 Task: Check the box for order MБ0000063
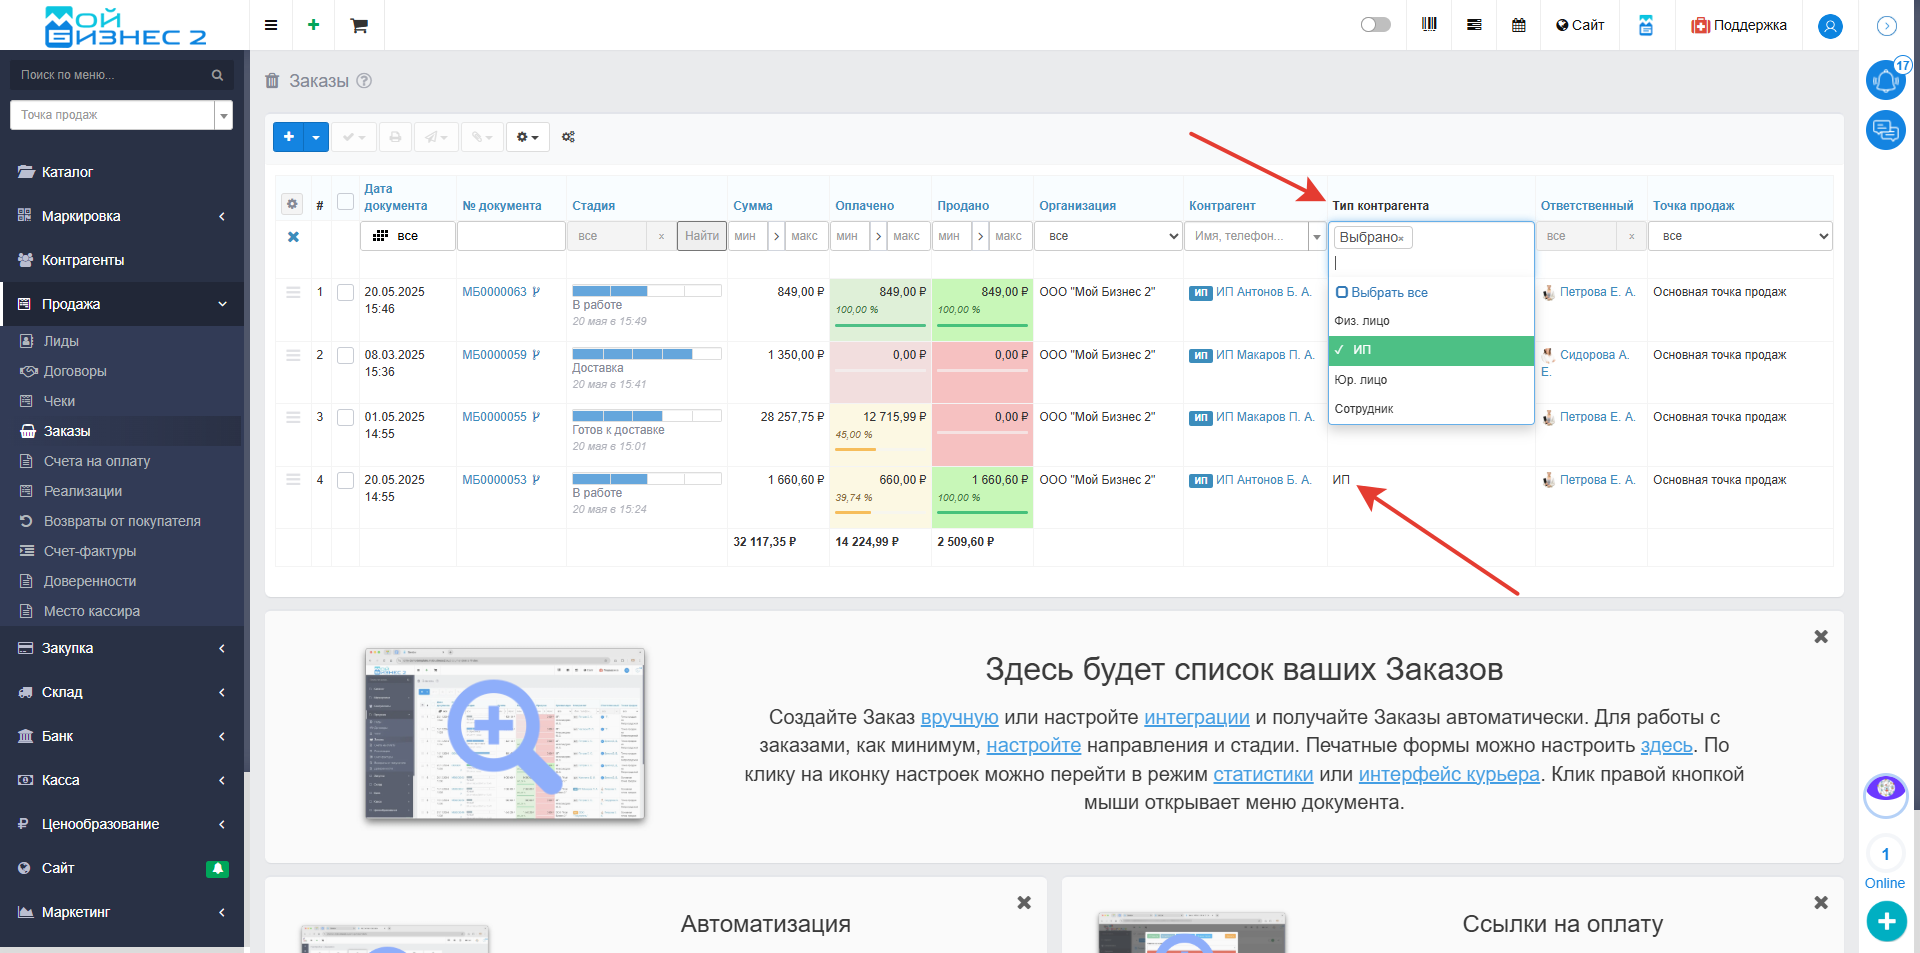[x=345, y=293]
